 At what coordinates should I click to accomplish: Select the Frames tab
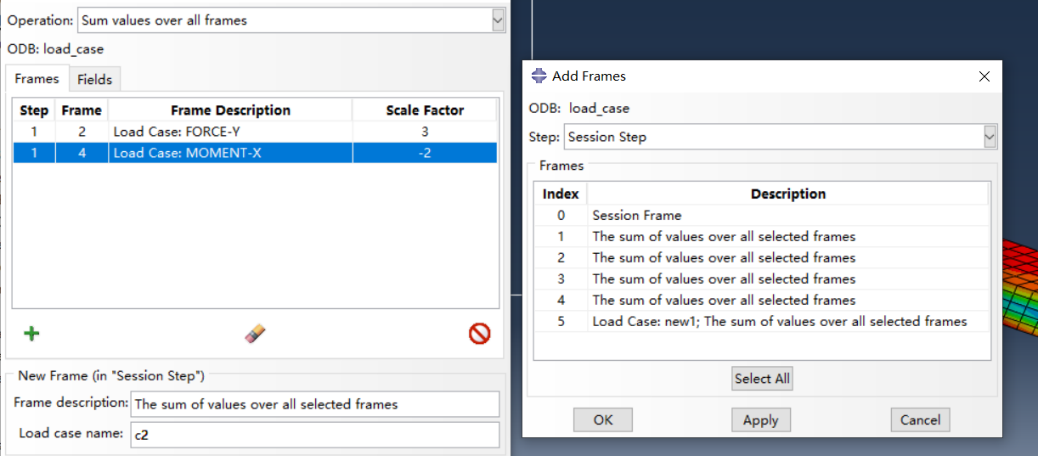(x=37, y=79)
